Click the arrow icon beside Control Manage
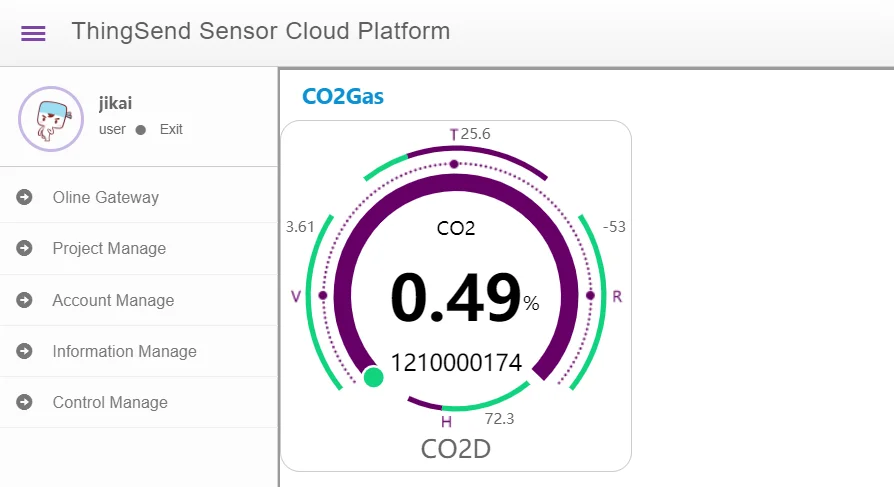Screen dimensions: 894x487 [25, 402]
